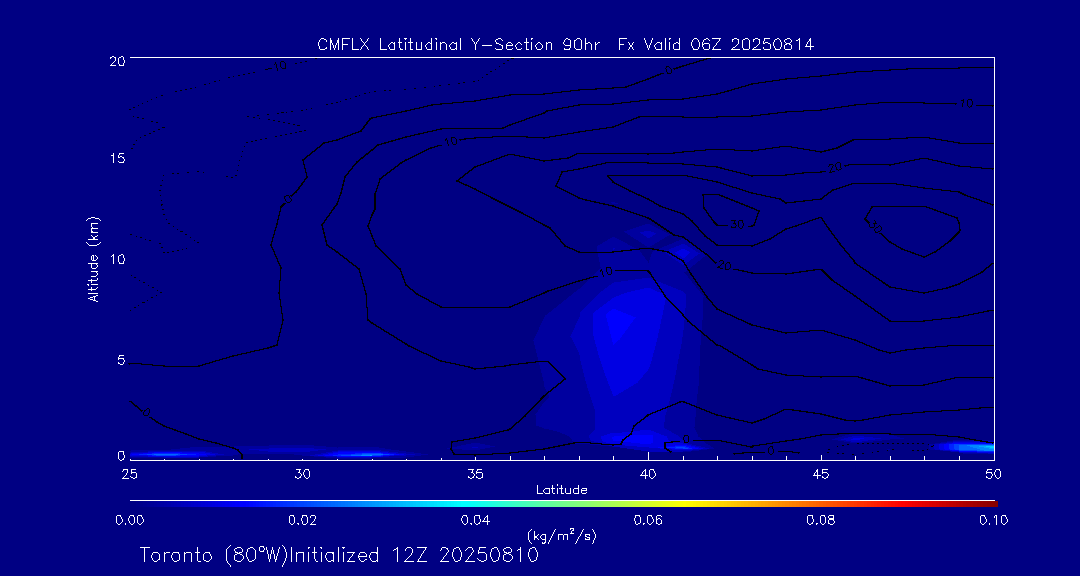Click the Toronto (80°W) initialization caption
The height and width of the screenshot is (576, 1080).
click(339, 555)
